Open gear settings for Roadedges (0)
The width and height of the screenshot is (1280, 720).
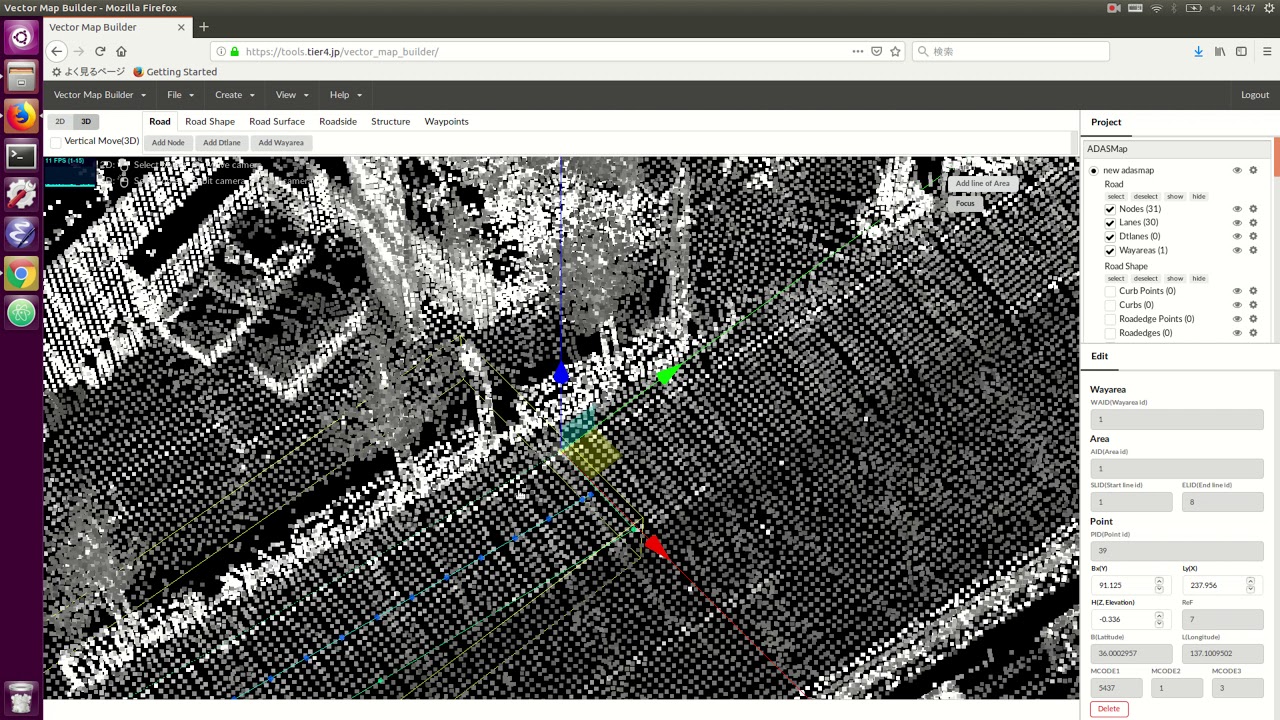1253,333
